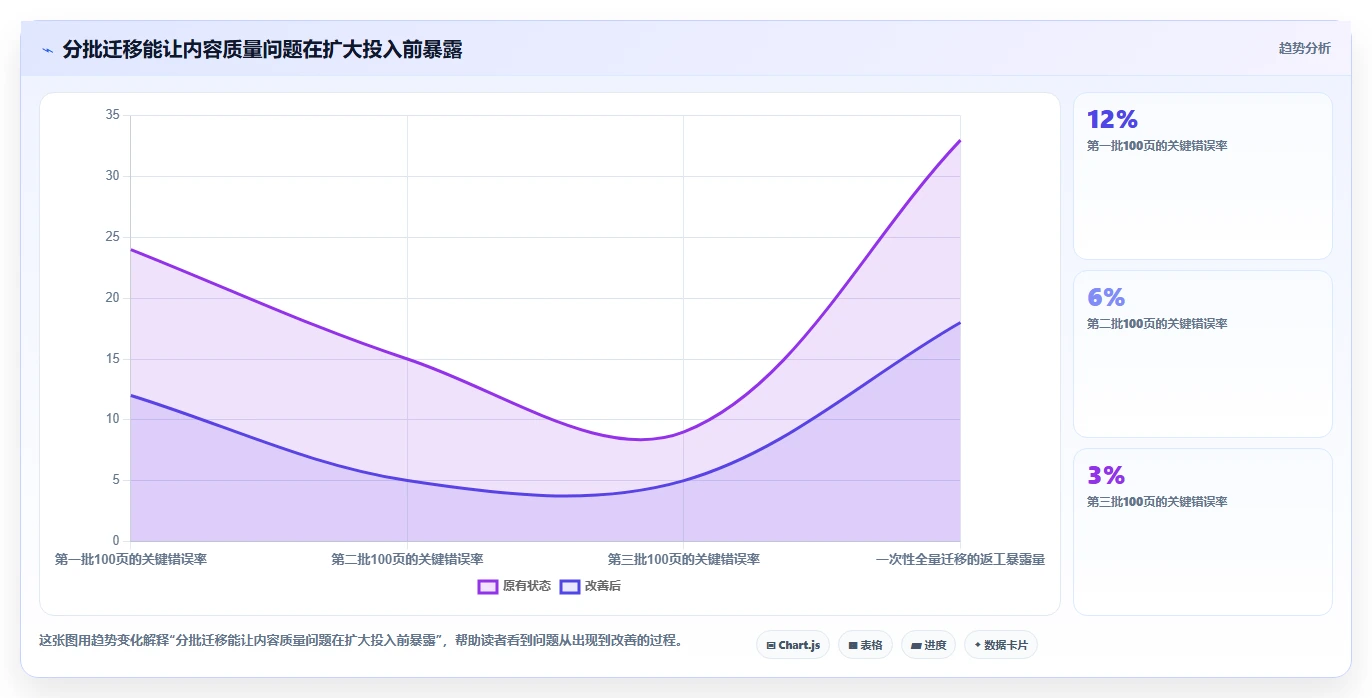Select the 表格 tag
This screenshot has width=1372, height=698.
point(865,645)
